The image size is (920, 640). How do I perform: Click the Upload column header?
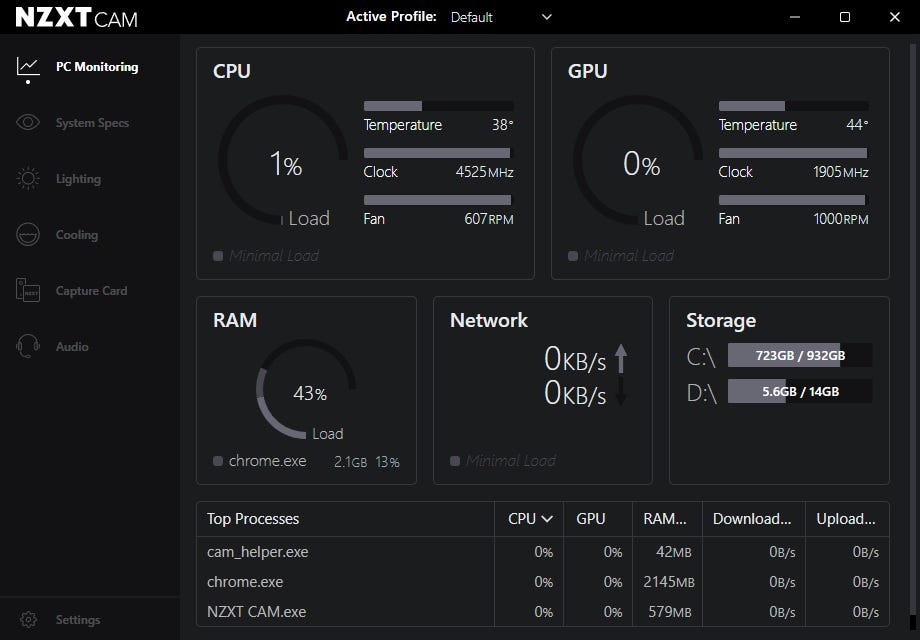pos(846,519)
